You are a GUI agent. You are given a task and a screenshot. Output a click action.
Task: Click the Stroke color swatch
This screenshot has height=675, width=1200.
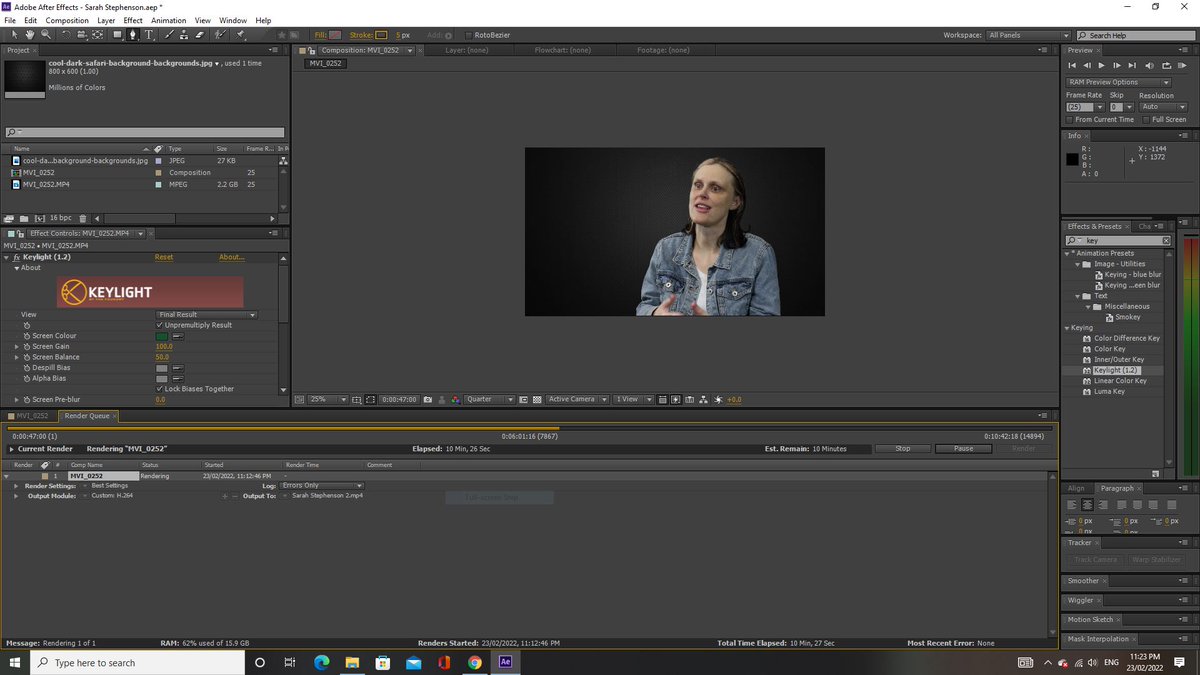pos(380,35)
